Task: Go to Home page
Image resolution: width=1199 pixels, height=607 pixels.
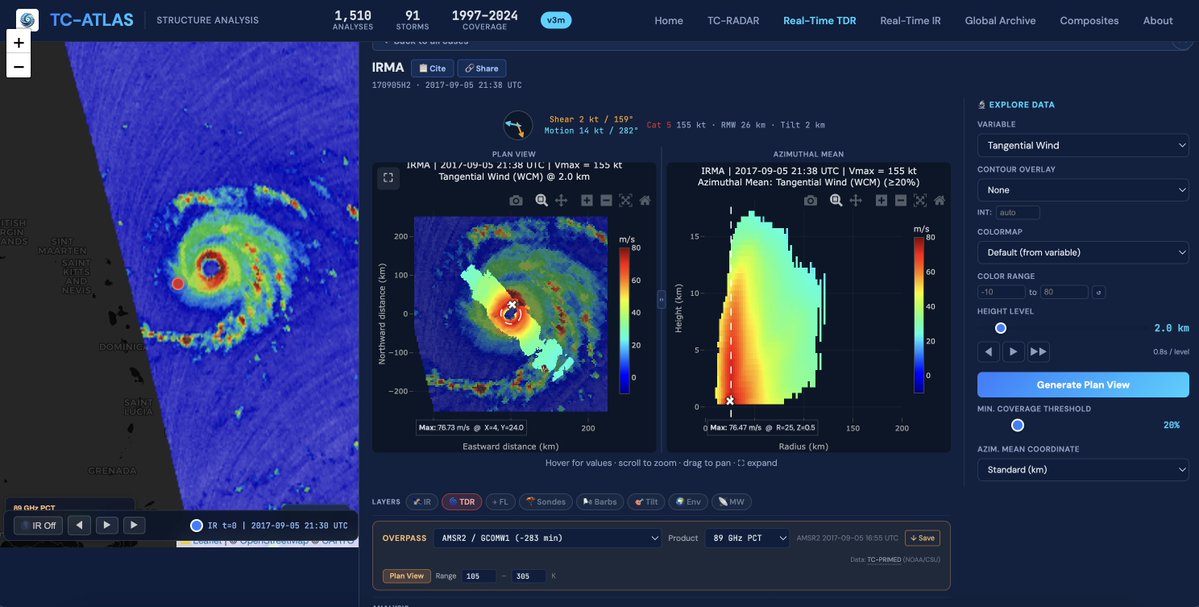Action: (668, 21)
